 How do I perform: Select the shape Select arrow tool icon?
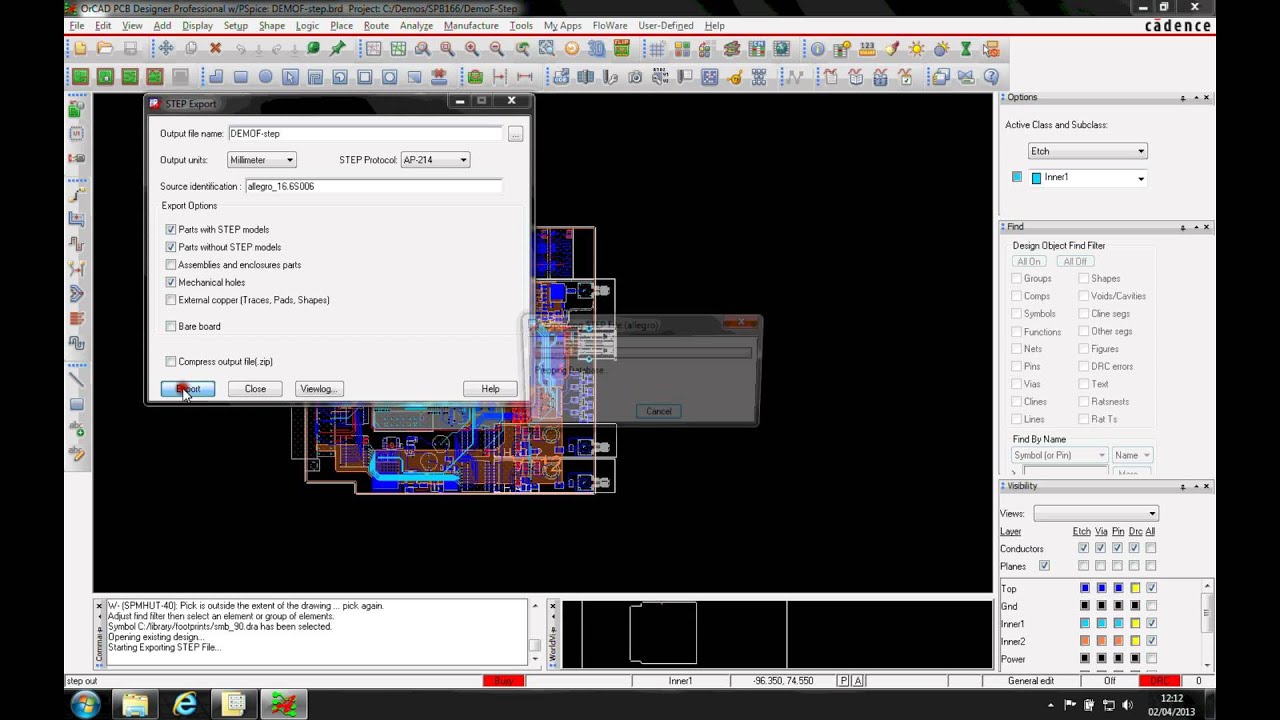[x=290, y=76]
